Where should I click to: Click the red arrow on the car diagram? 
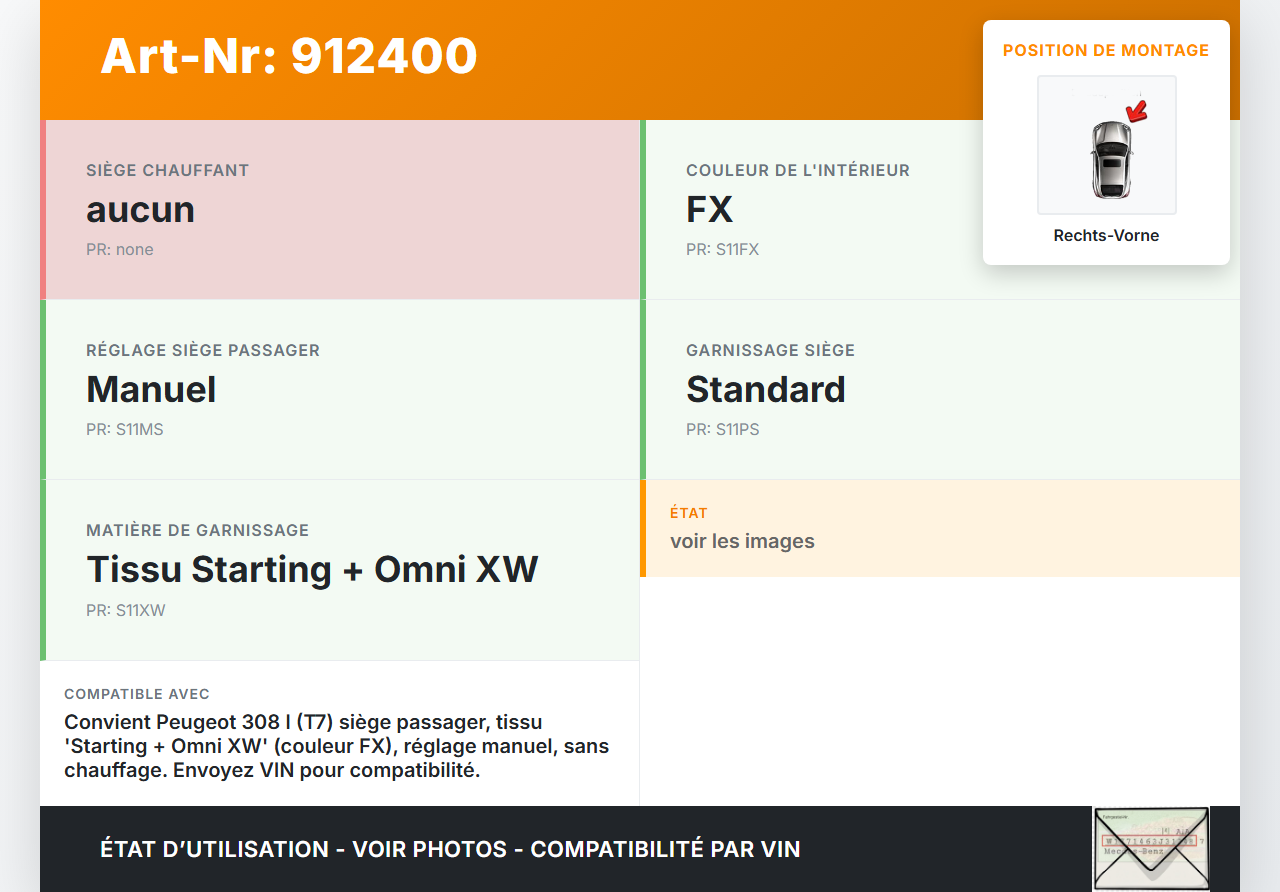click(x=1136, y=110)
